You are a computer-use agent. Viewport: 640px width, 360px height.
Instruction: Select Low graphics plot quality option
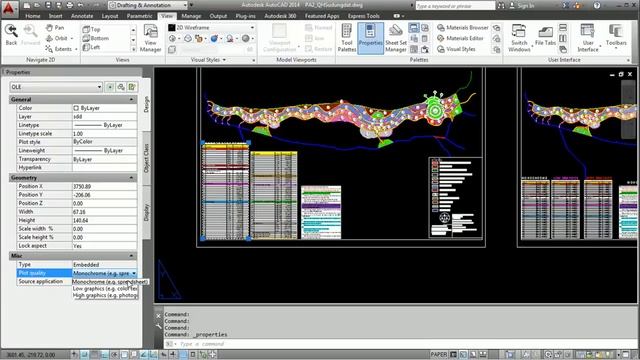105,288
